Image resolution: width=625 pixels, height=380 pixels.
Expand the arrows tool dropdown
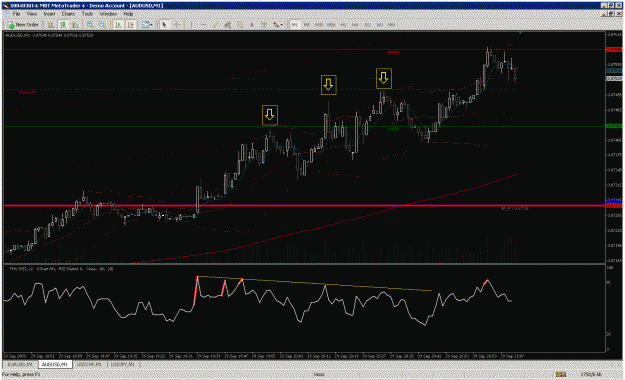point(282,25)
